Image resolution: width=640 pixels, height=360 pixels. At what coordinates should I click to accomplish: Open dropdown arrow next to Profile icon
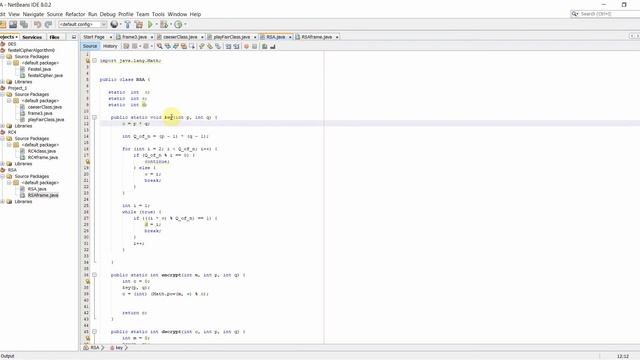coord(185,24)
